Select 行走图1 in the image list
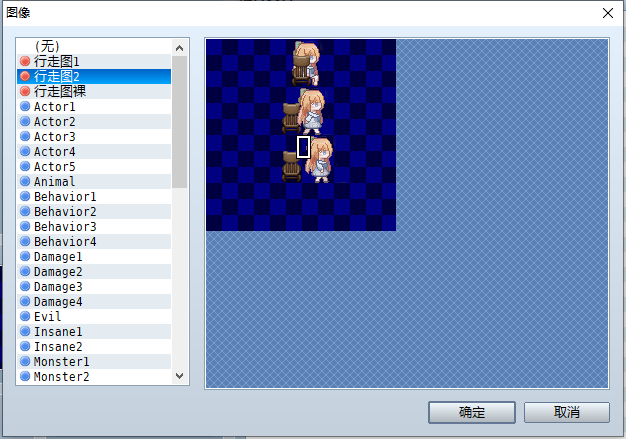The width and height of the screenshot is (626, 439). click(x=94, y=61)
